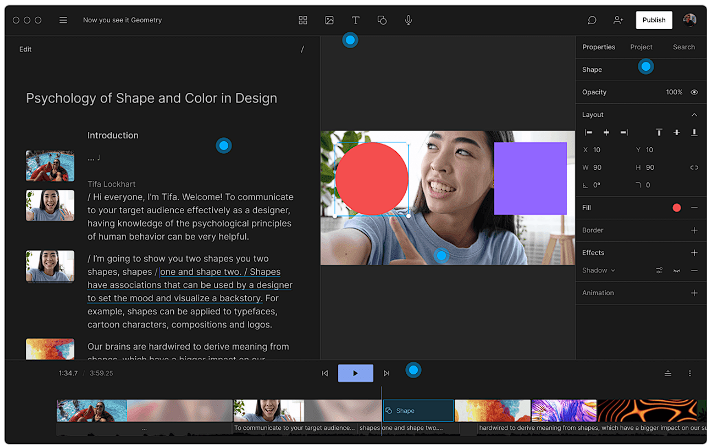Viewport: 711px width, 448px height.
Task: Select the orange swirl clip in timeline
Action: point(647,410)
